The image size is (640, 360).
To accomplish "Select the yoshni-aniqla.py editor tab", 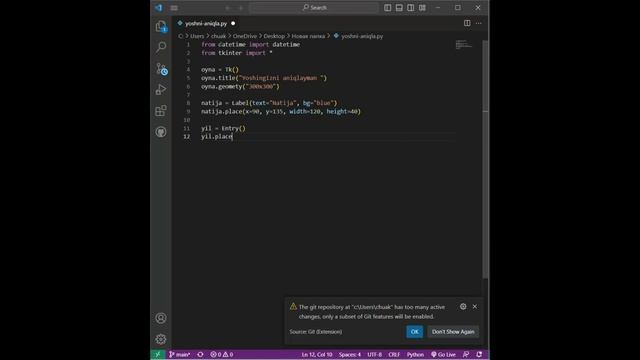I will click(x=206, y=24).
